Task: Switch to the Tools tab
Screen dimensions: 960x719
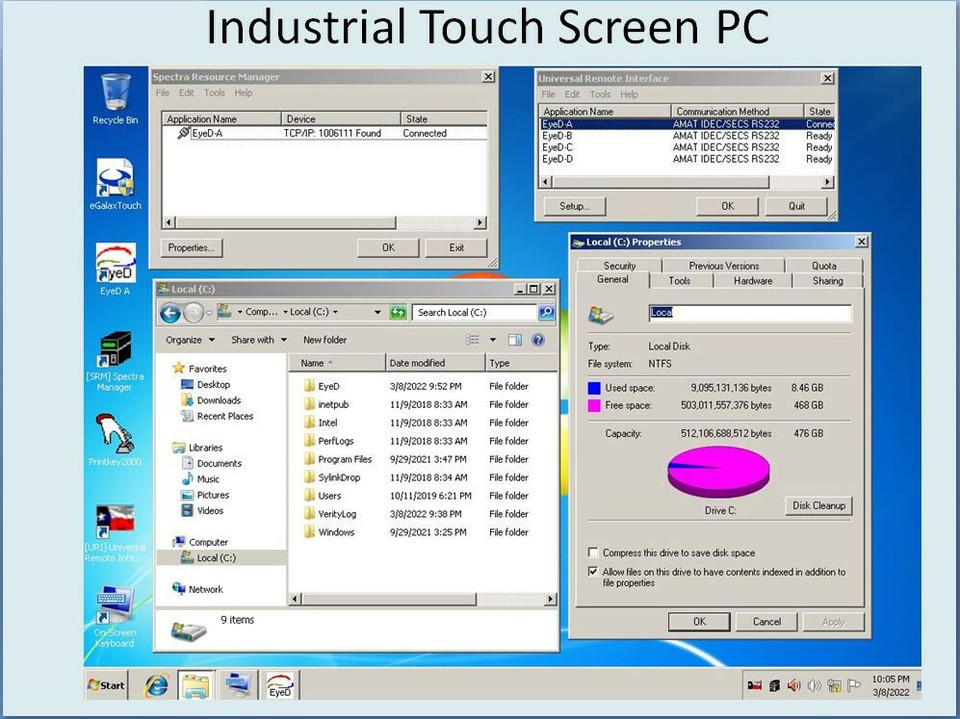Action: coord(679,281)
